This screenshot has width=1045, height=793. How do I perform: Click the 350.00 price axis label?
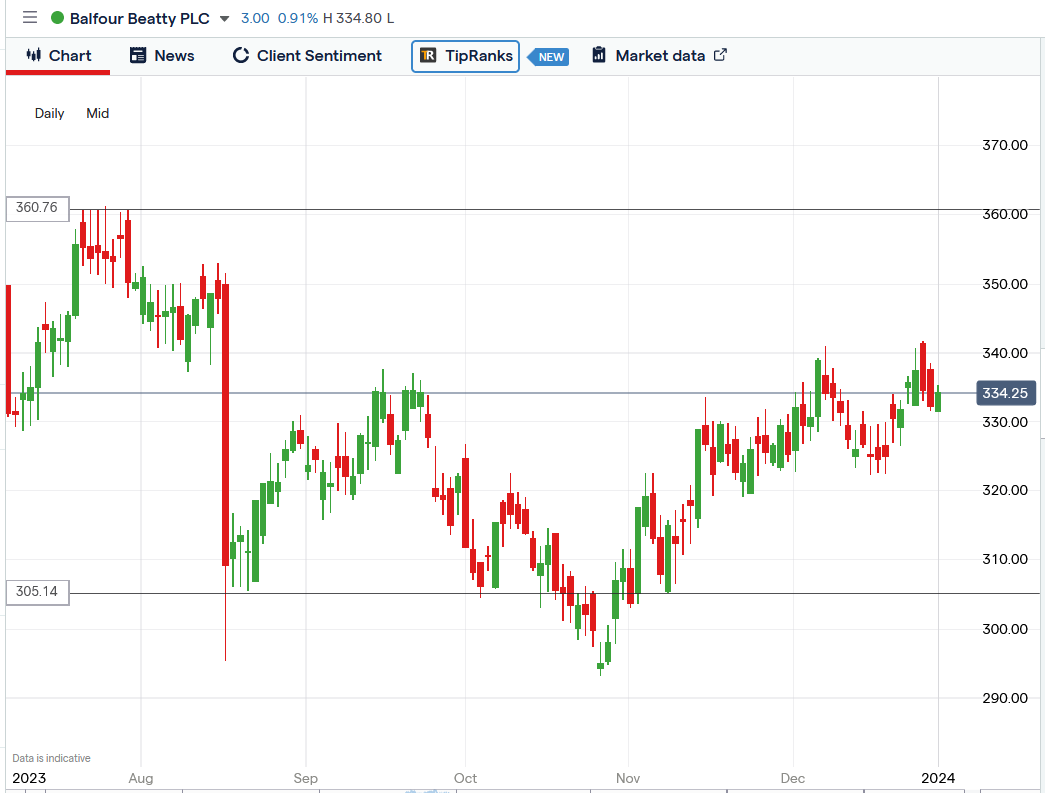click(x=1005, y=284)
